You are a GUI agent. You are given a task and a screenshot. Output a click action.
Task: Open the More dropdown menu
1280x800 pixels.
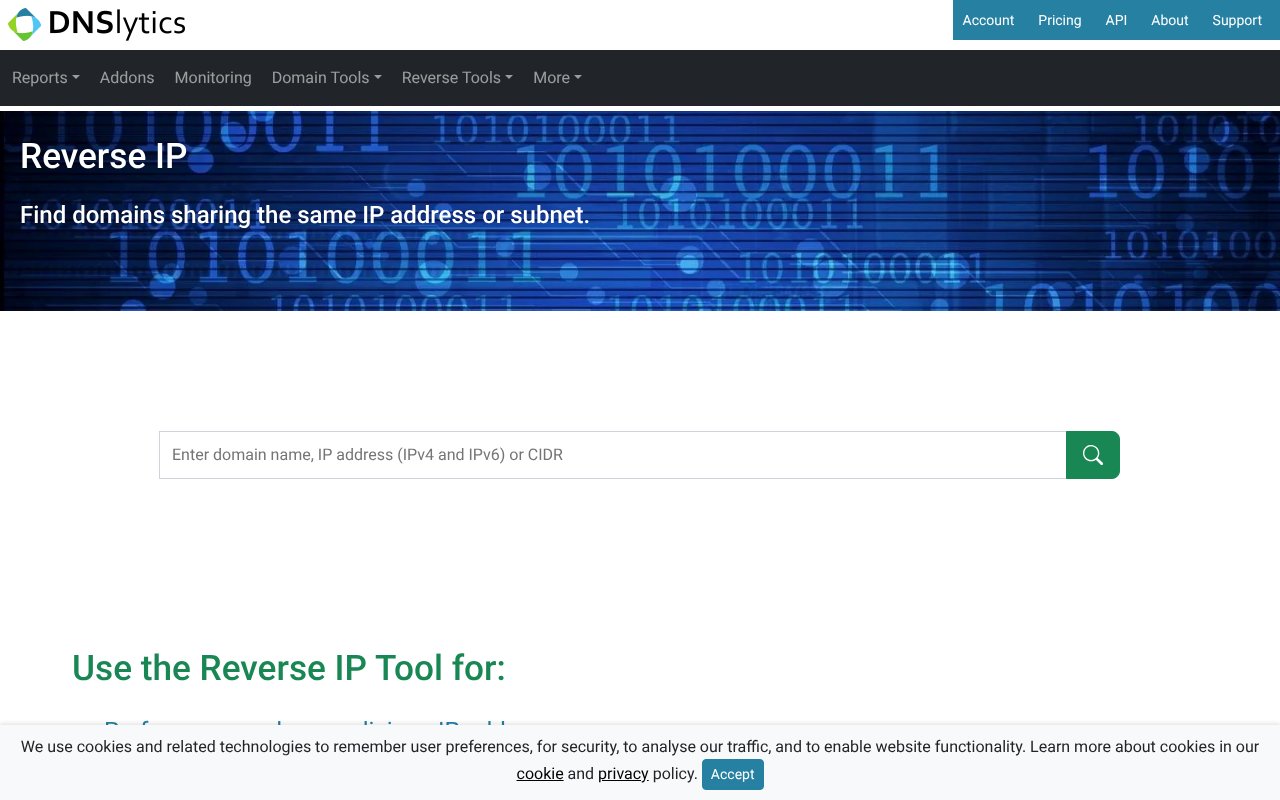click(556, 77)
